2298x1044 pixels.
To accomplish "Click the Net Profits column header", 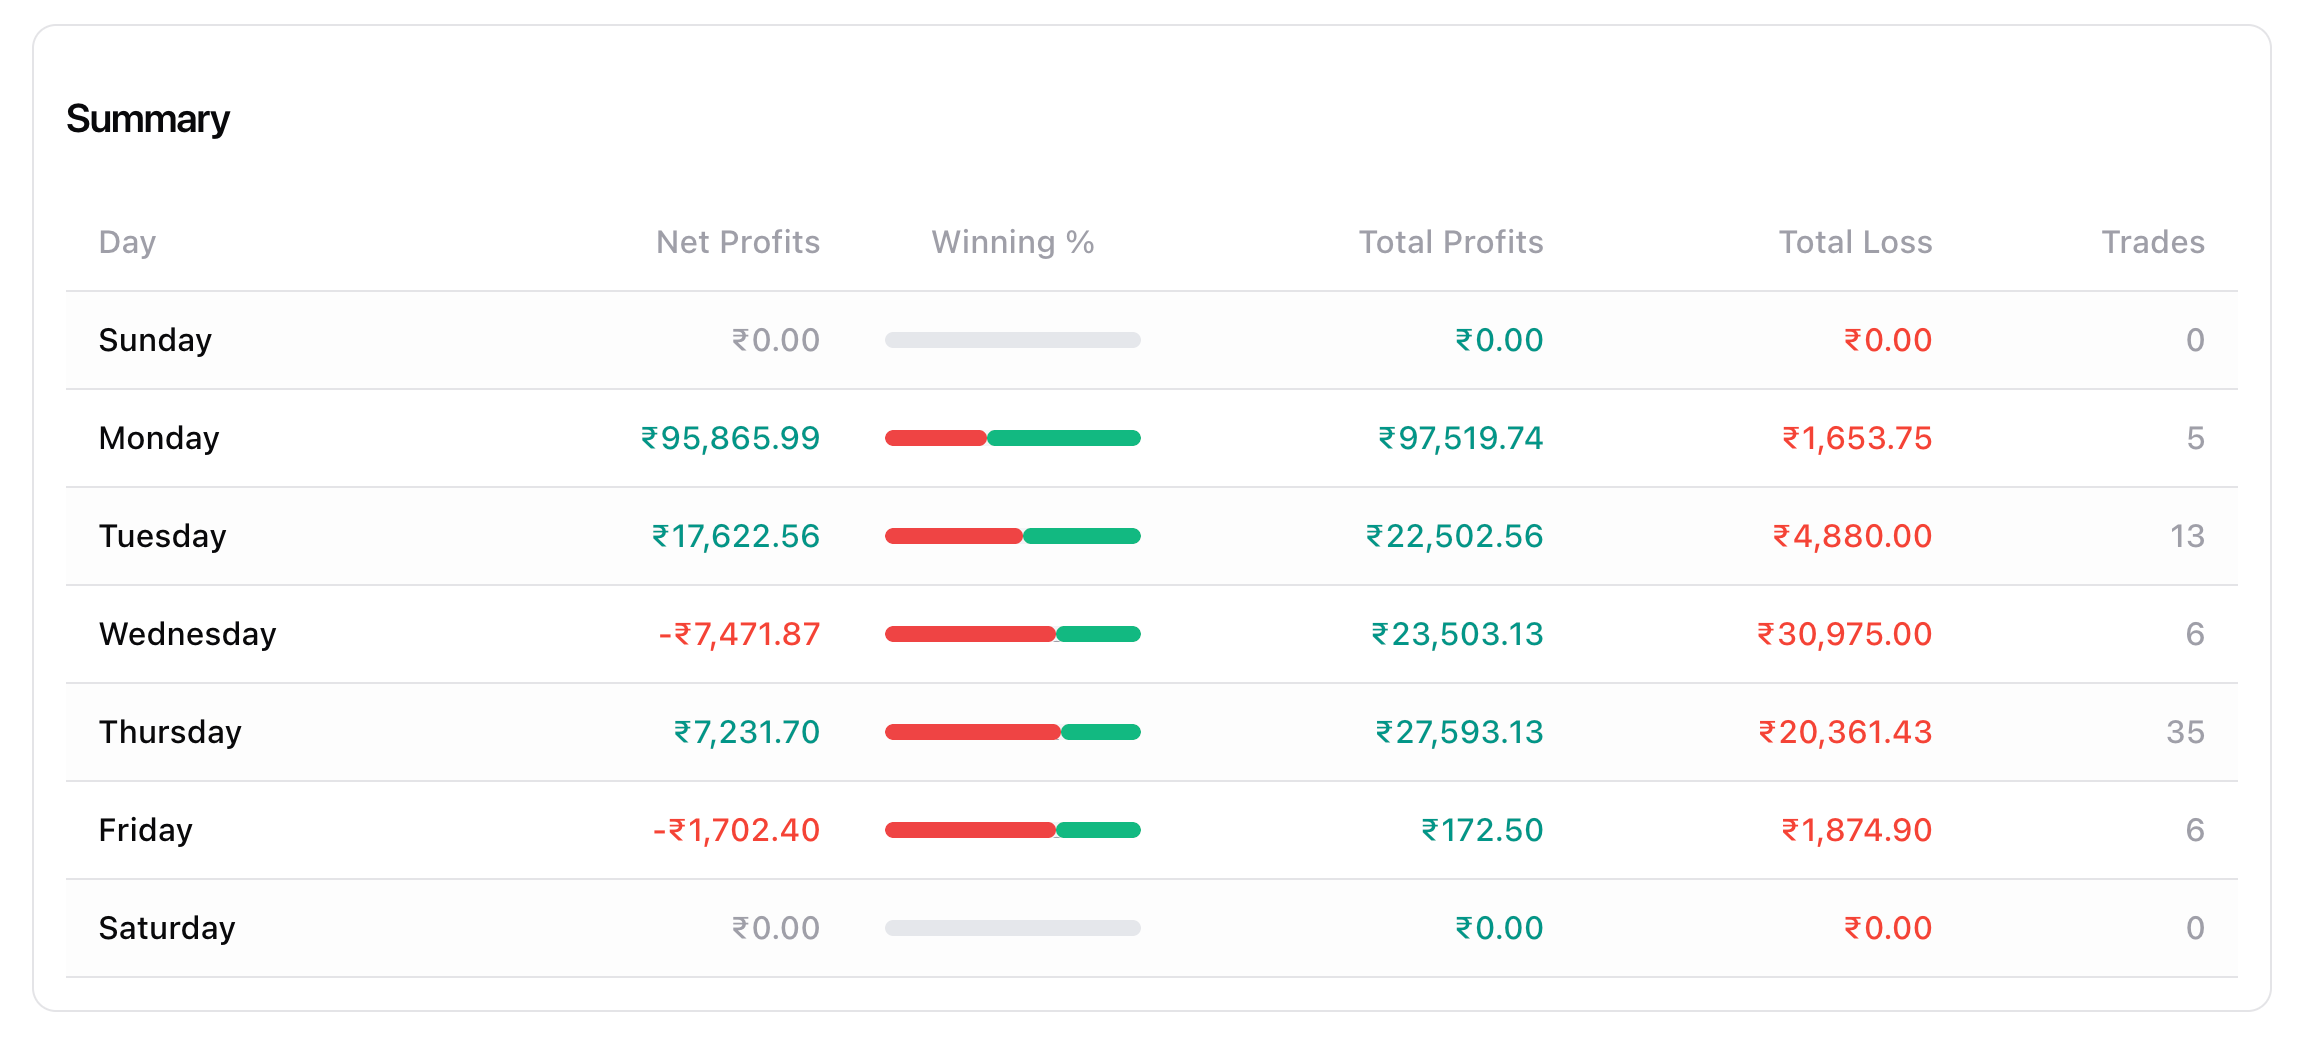I will click(x=737, y=242).
